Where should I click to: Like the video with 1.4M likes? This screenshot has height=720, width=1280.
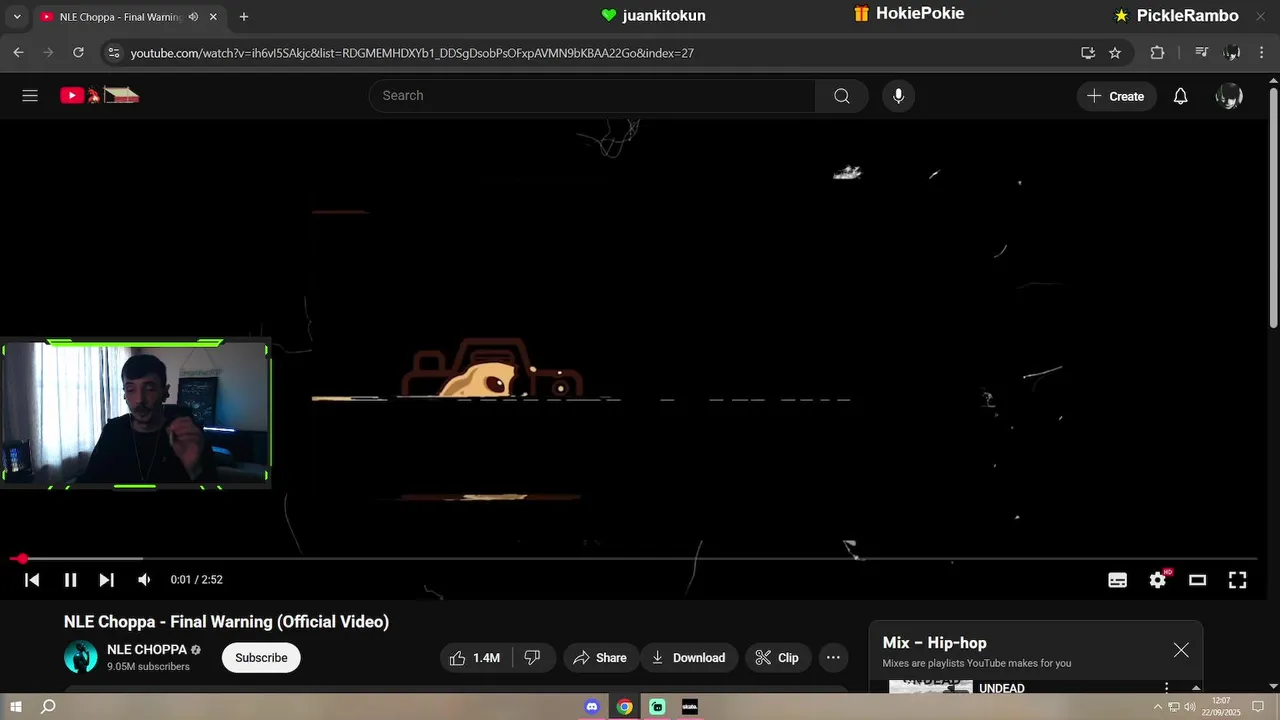476,658
